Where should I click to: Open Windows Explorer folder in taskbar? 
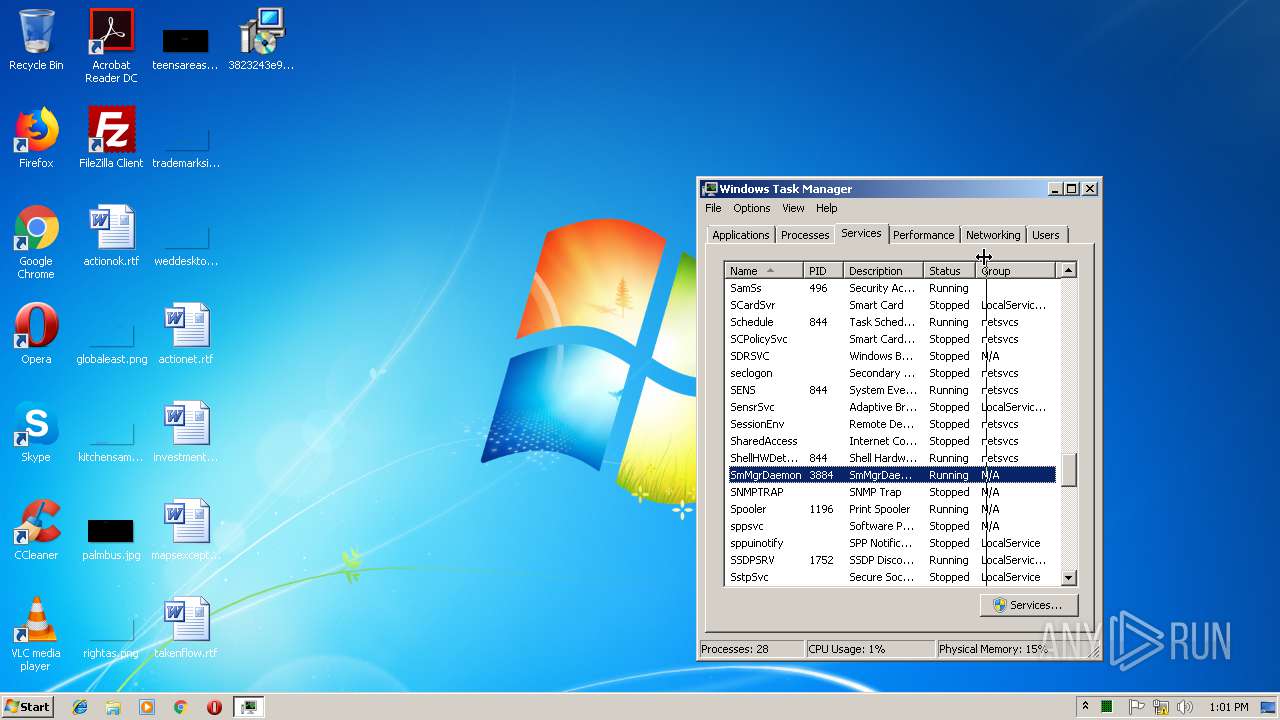tap(113, 707)
